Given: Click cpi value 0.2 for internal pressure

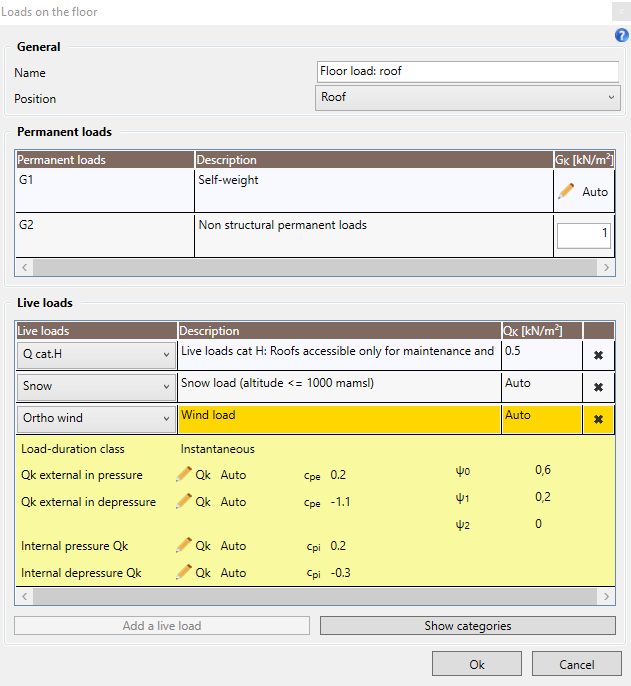Looking at the screenshot, I should click(338, 546).
